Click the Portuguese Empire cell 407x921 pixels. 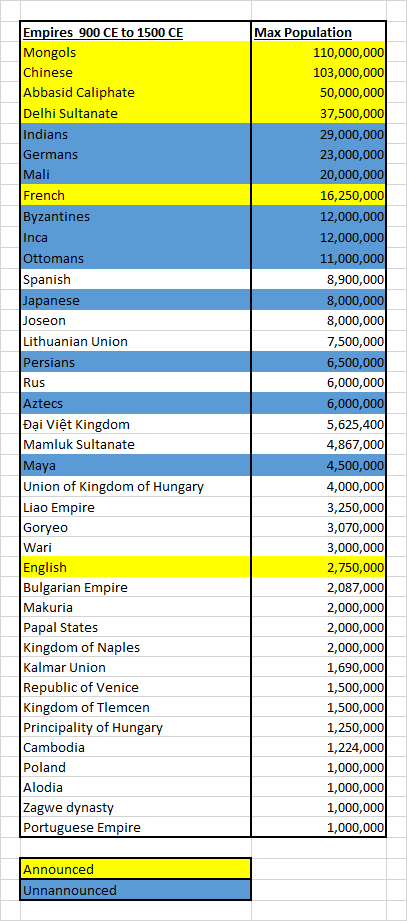[x=136, y=828]
